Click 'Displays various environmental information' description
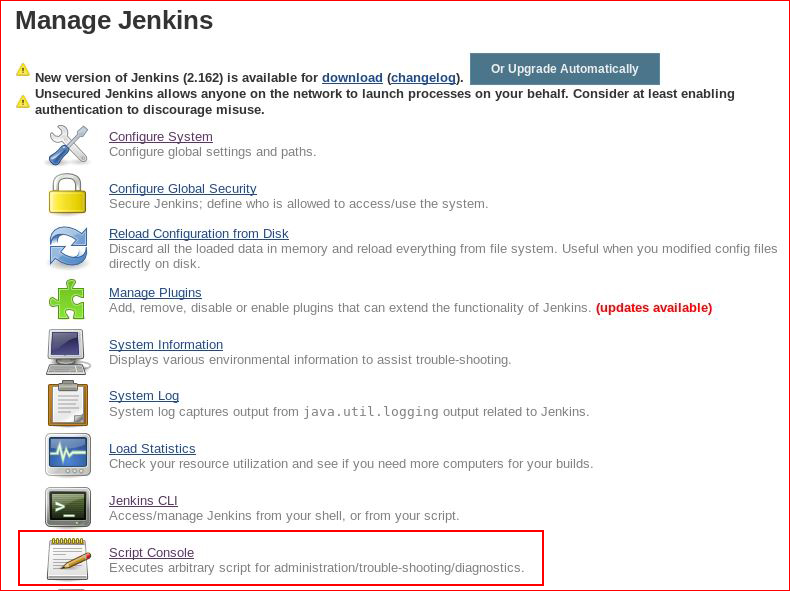The width and height of the screenshot is (790, 591). [x=310, y=360]
